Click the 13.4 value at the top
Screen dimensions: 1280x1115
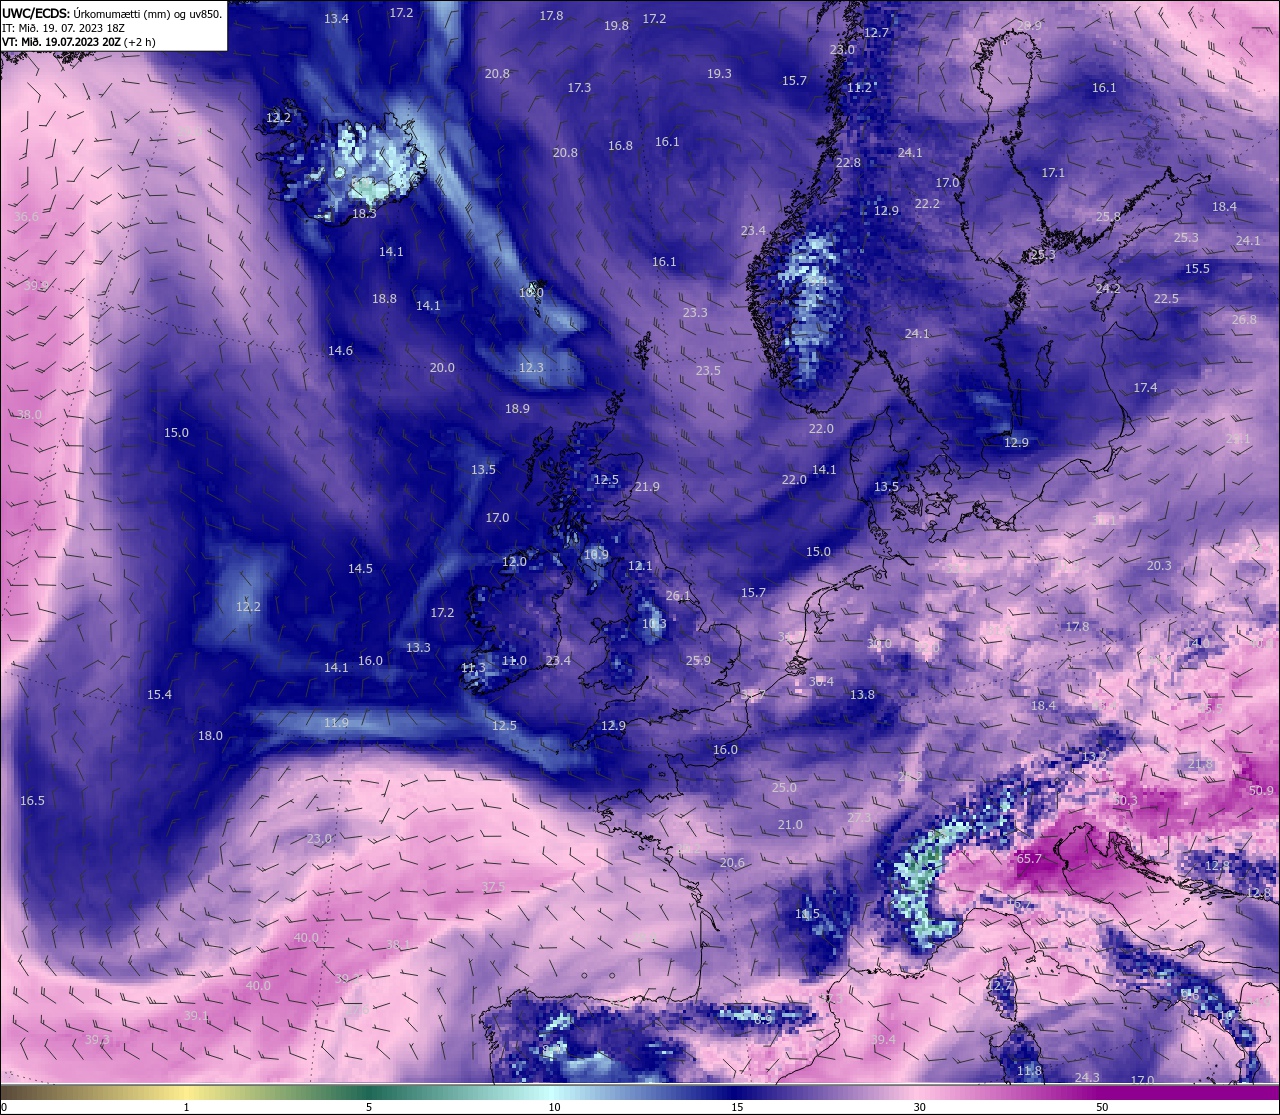336,19
